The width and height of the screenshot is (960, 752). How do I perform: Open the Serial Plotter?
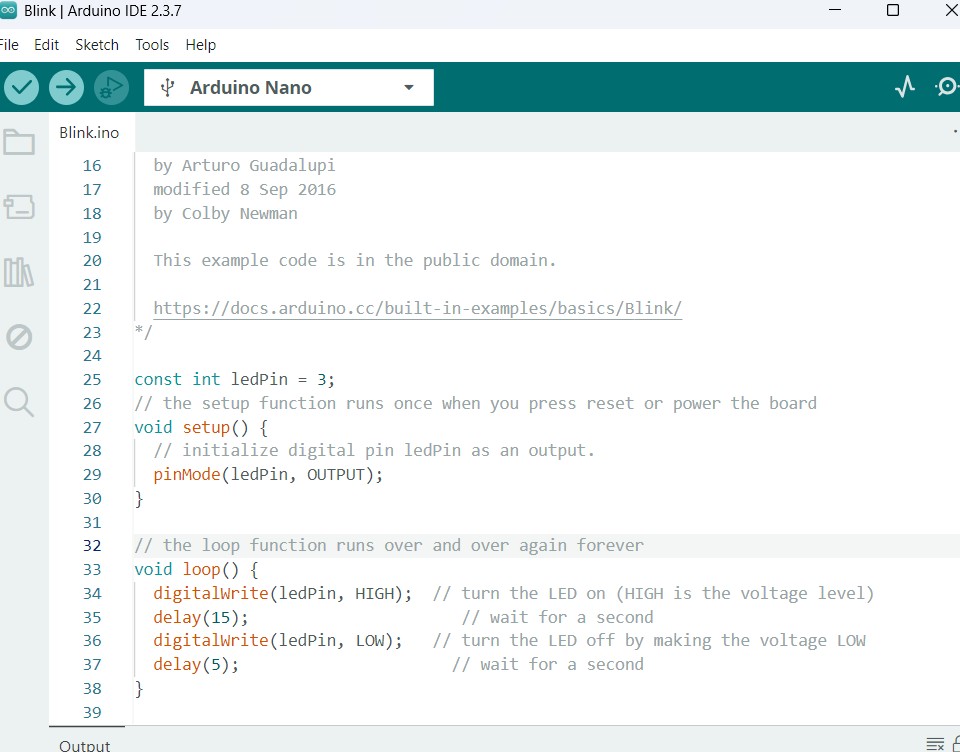click(x=904, y=87)
